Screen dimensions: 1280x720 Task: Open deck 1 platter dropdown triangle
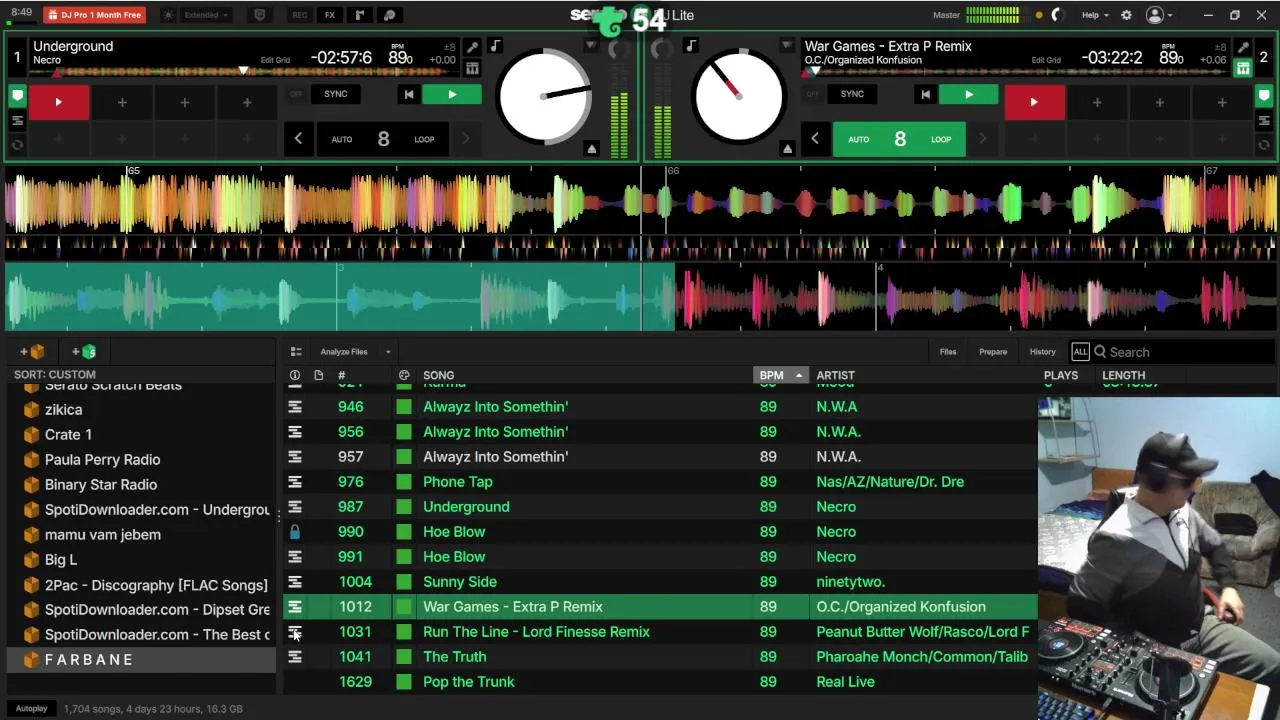pyautogui.click(x=591, y=46)
